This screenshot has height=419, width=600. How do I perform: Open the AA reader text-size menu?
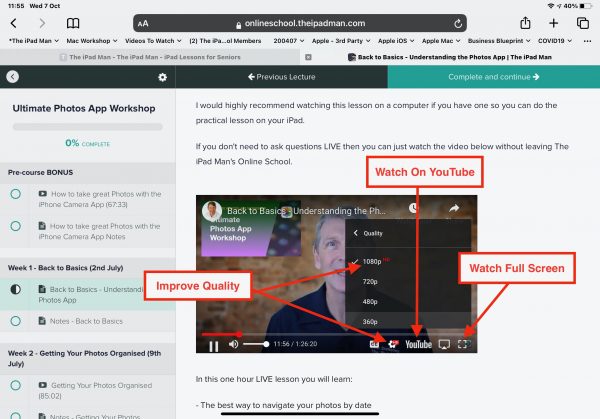pos(143,24)
